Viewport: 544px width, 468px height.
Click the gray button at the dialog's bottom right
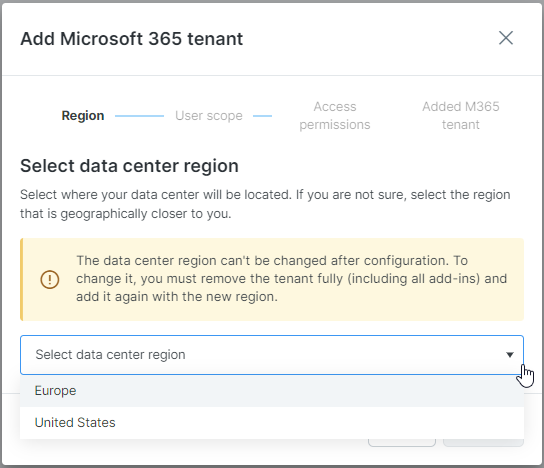click(x=483, y=443)
